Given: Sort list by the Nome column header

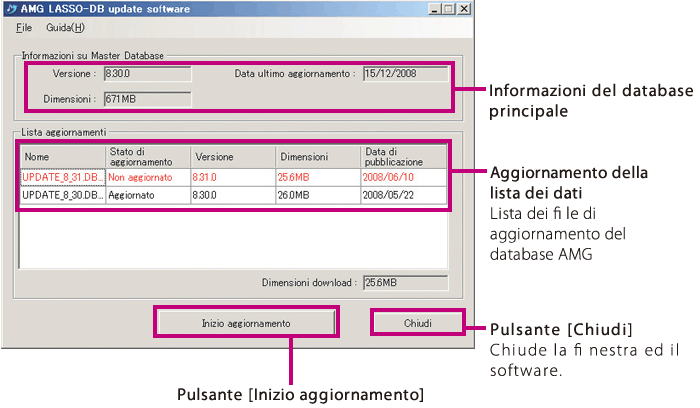Looking at the screenshot, I should click(x=61, y=157).
